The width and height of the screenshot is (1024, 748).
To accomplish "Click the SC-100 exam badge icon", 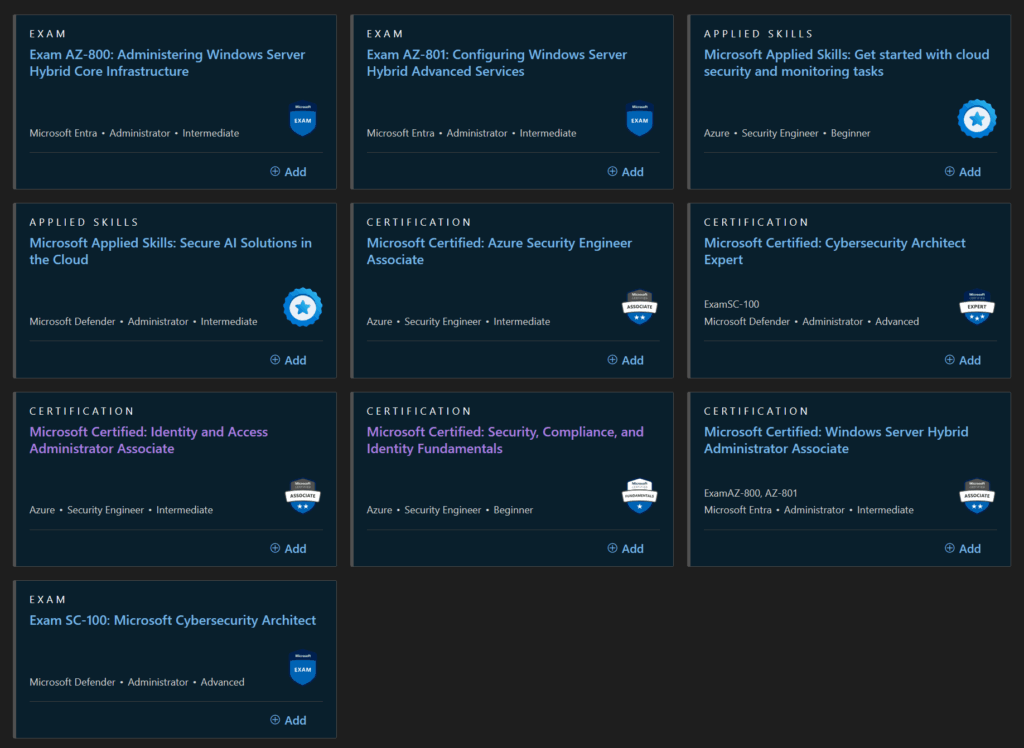I will click(302, 668).
